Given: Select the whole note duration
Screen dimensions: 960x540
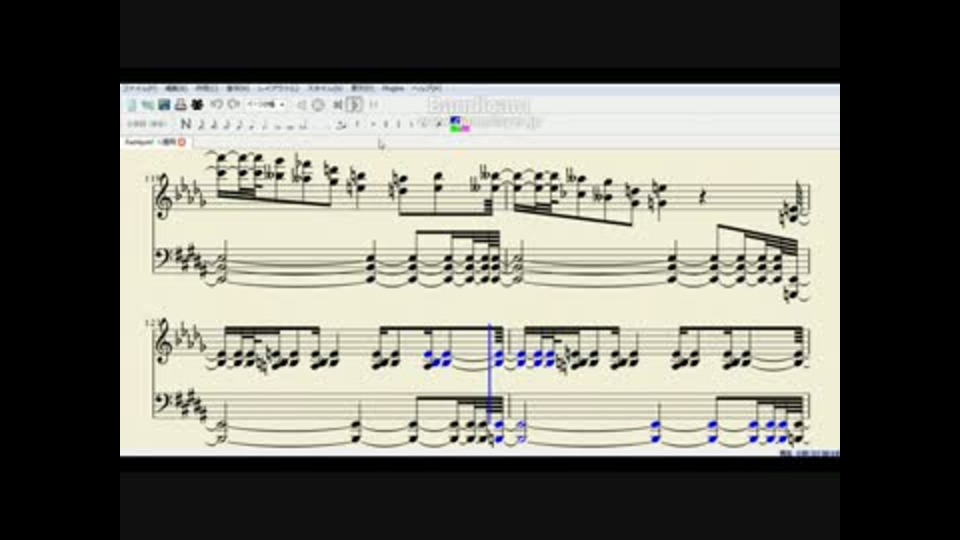Looking at the screenshot, I should pos(277,125).
